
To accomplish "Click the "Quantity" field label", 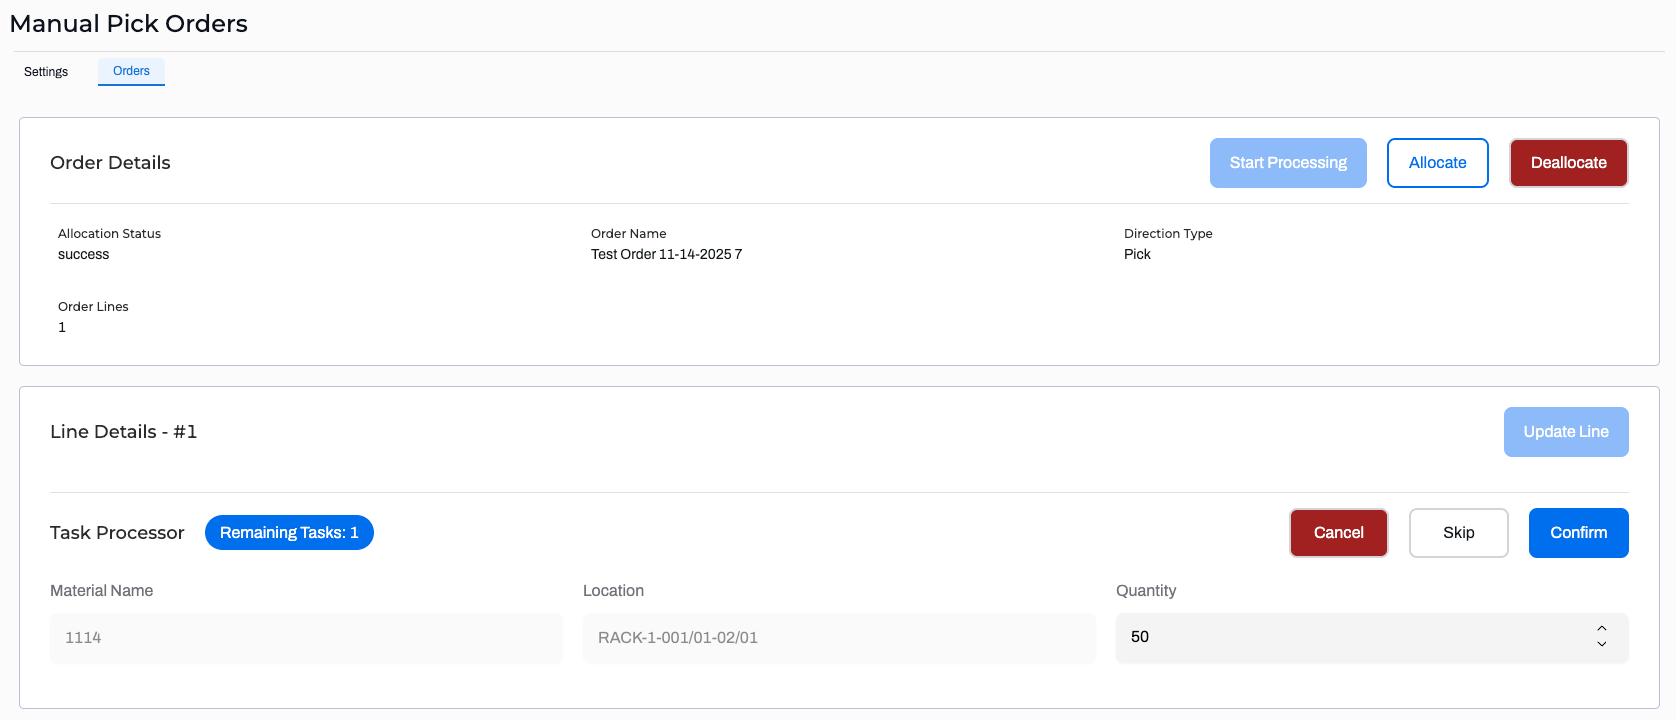I will [x=1146, y=591].
